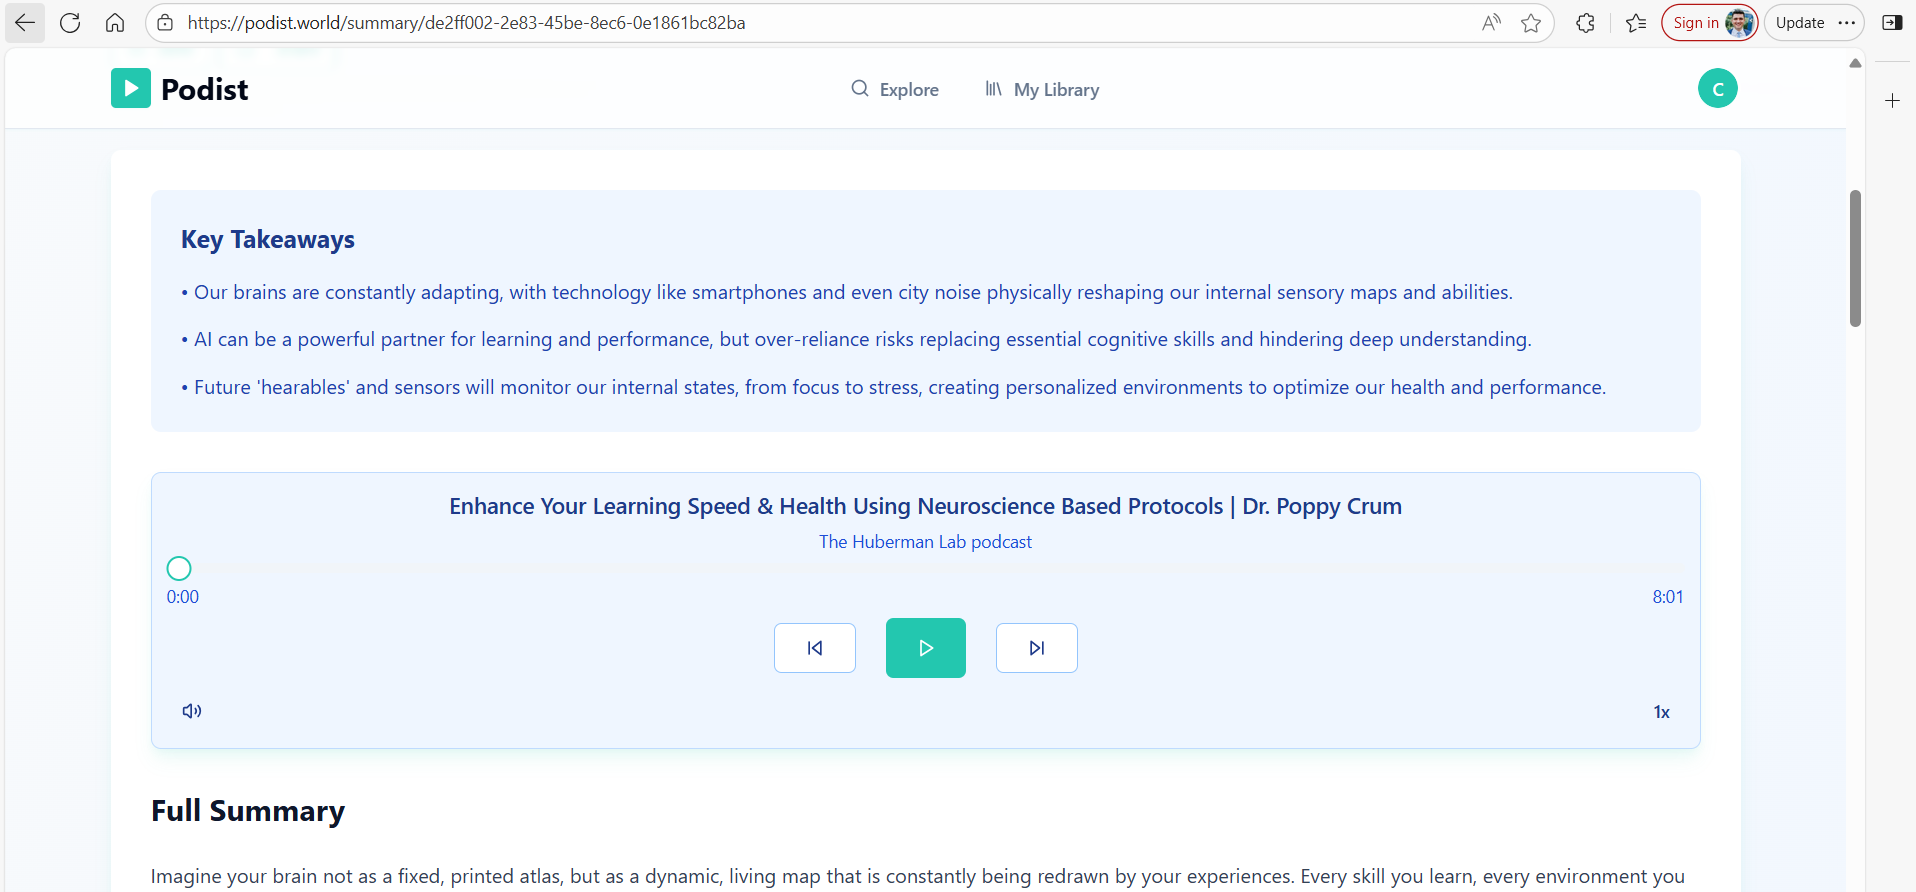
Task: Click scrollbar up arrow
Action: coord(1855,63)
